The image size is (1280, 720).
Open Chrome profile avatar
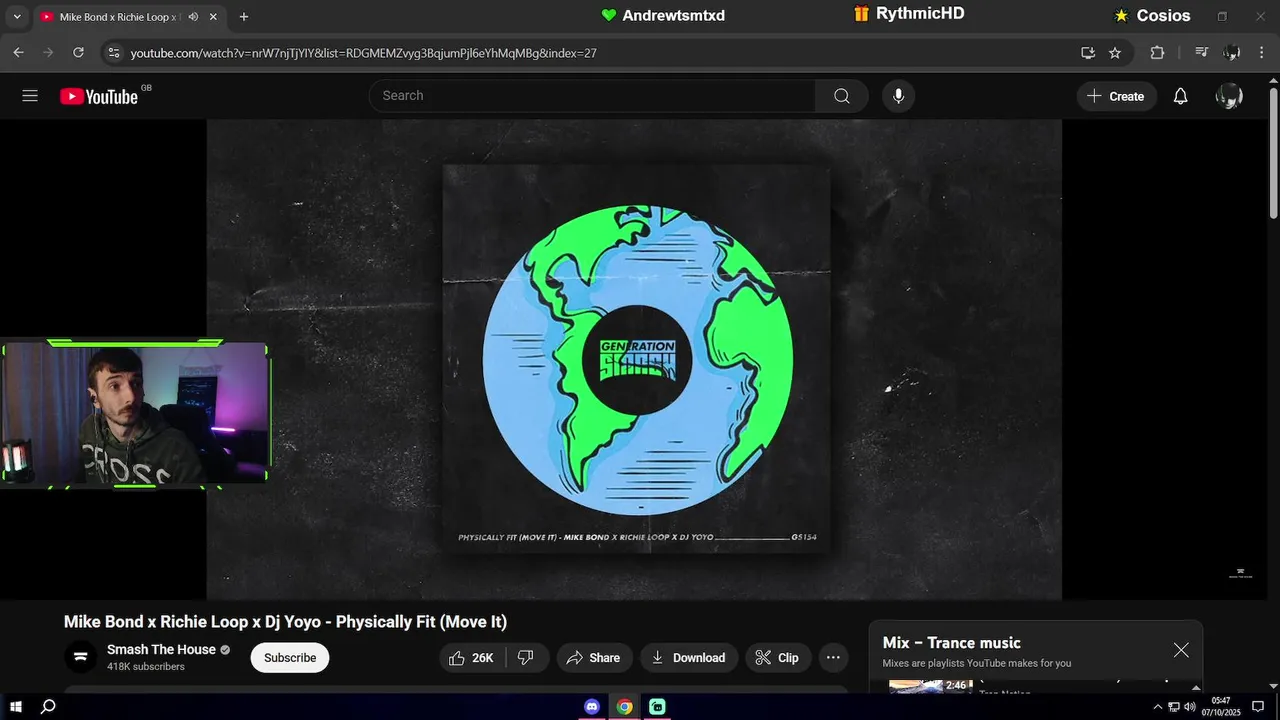click(1232, 53)
